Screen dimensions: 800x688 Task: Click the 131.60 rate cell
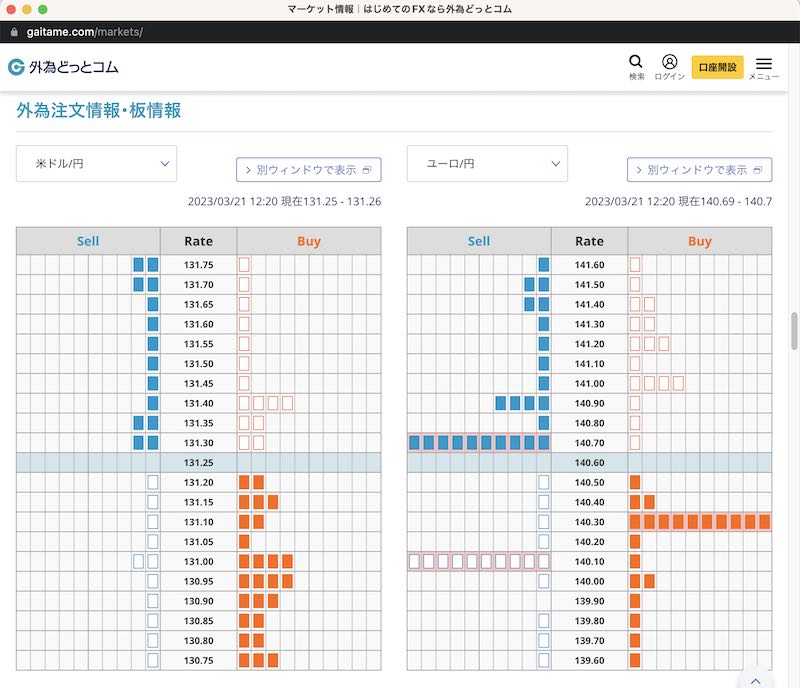point(198,324)
